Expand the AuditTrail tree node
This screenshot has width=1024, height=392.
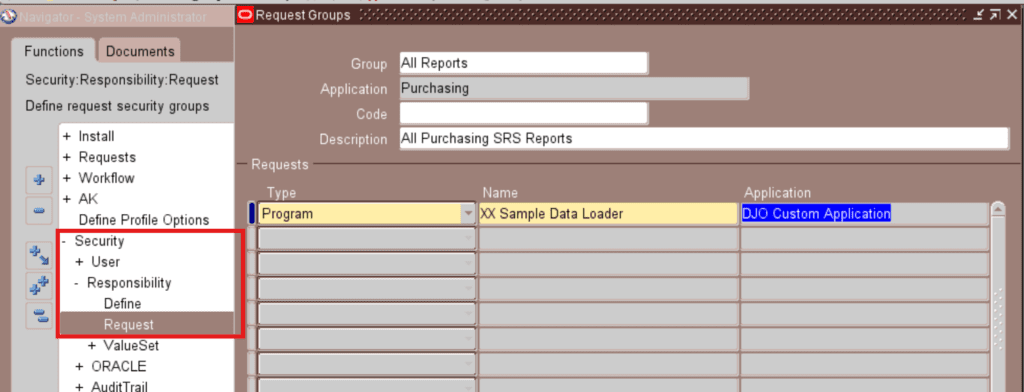80,387
